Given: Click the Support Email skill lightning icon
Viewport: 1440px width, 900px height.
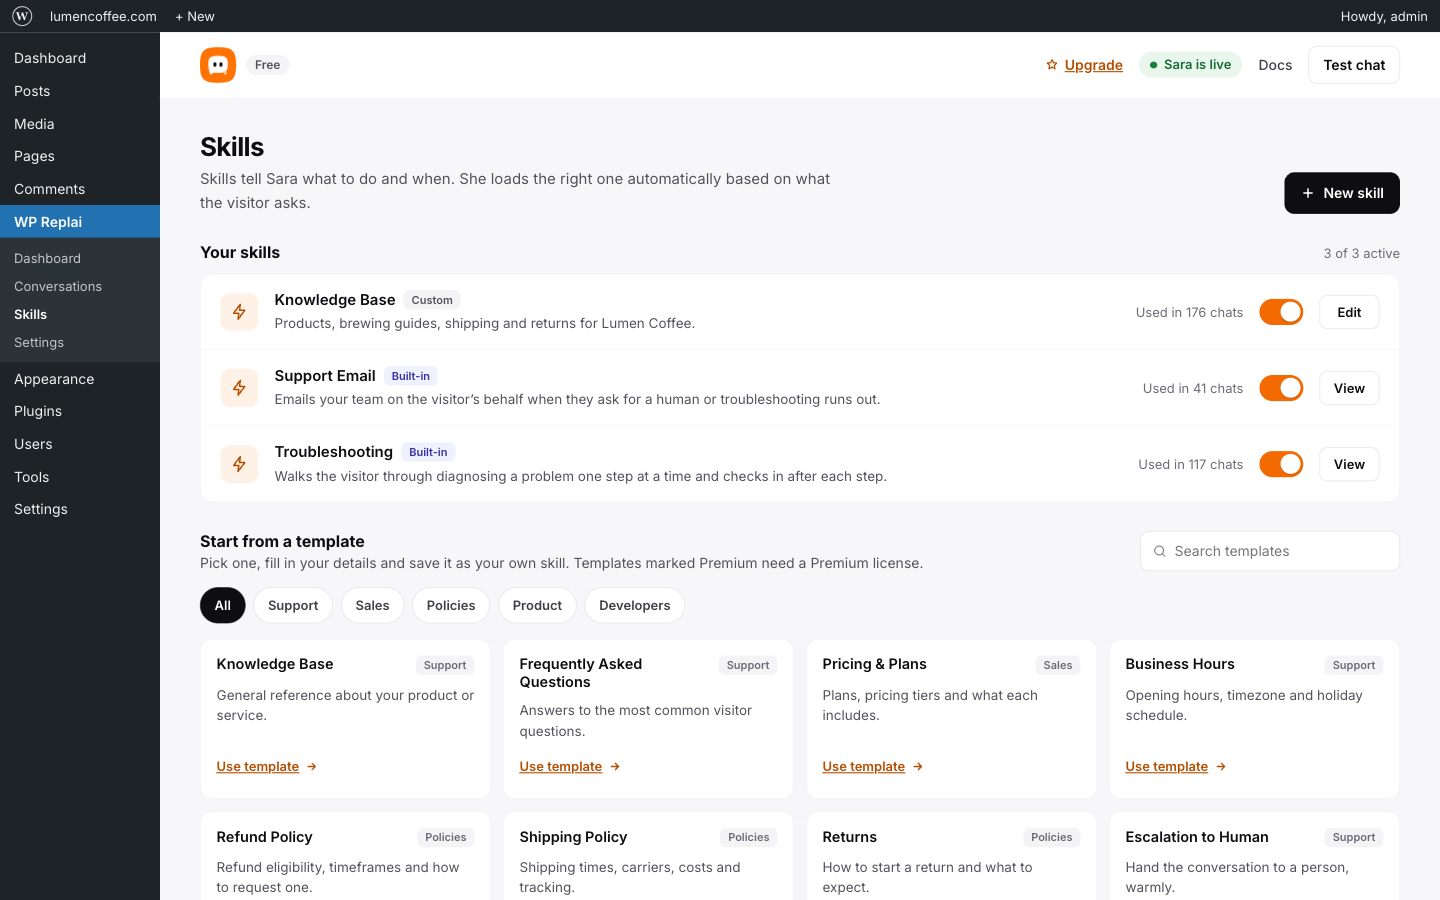Looking at the screenshot, I should 239,388.
